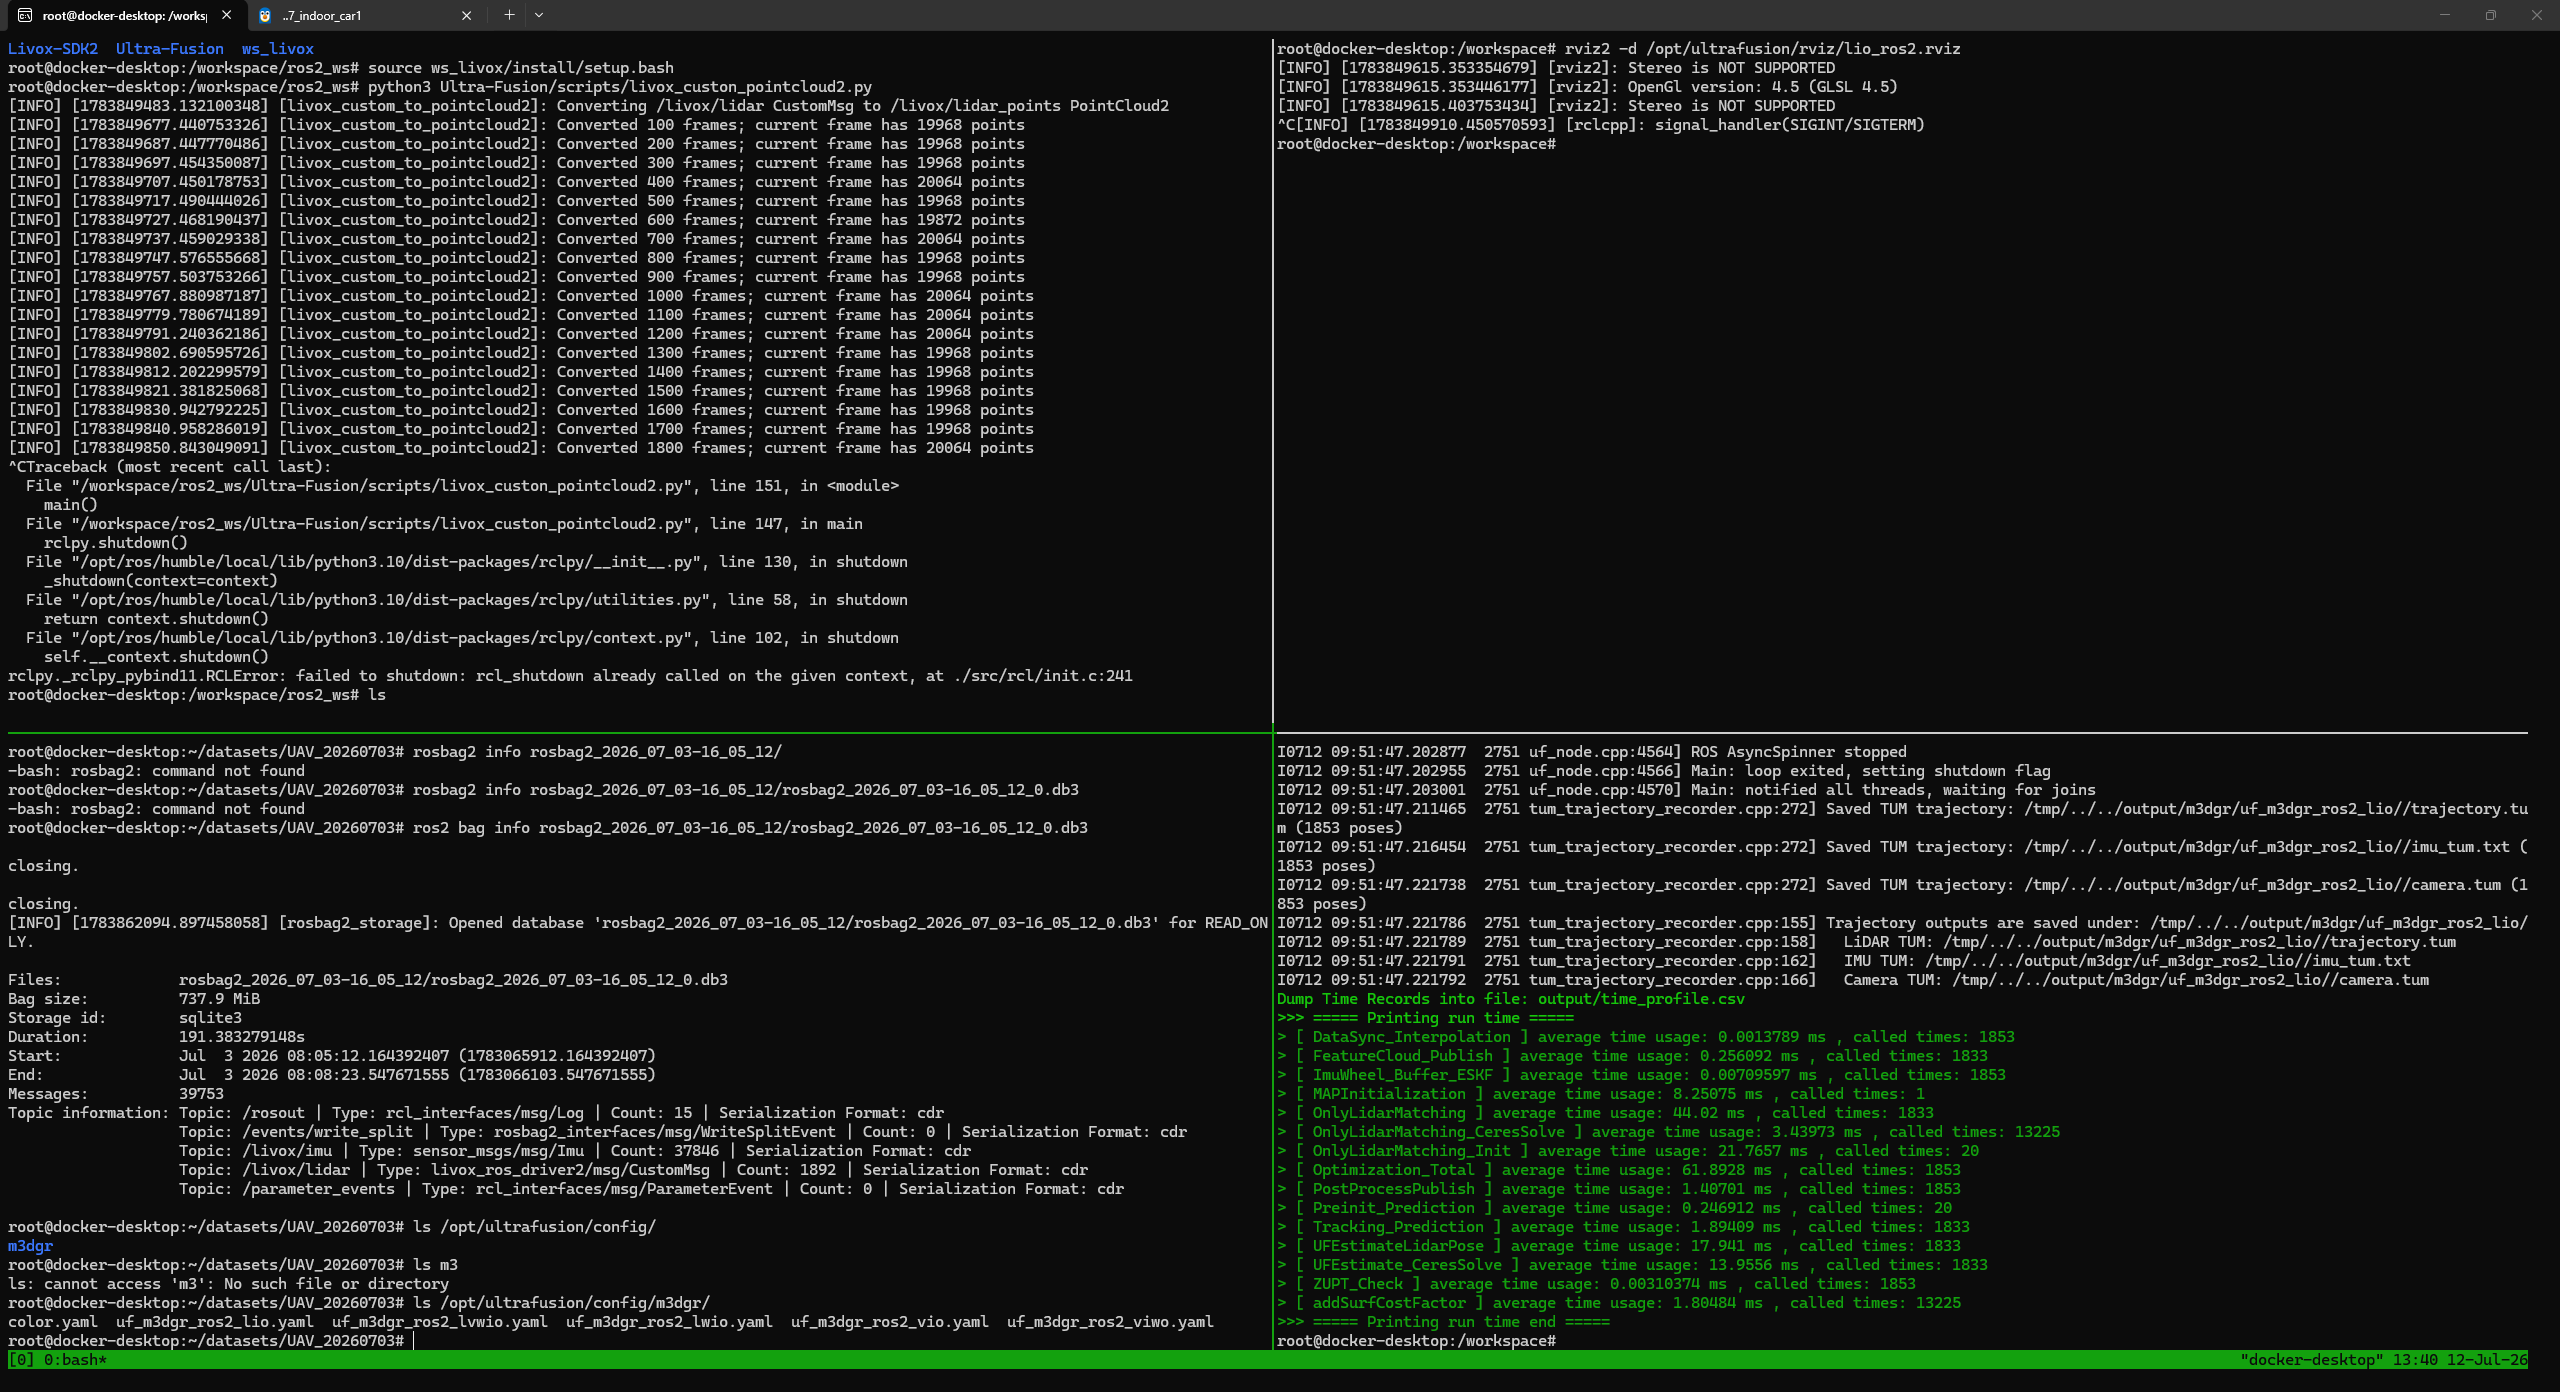Expand the new-tab profile dropdown chevron
Viewport: 2560px width, 1392px height.
(539, 15)
